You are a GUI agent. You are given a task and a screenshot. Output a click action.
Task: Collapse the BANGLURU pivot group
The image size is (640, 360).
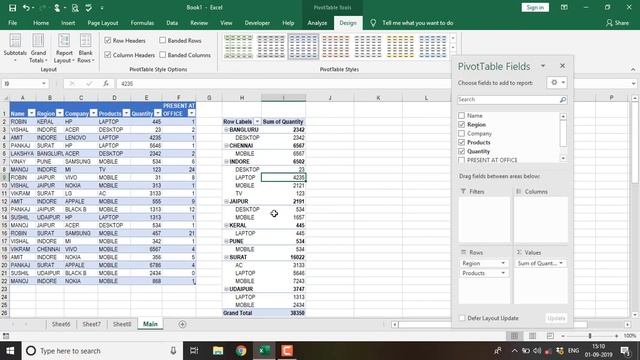(x=226, y=130)
